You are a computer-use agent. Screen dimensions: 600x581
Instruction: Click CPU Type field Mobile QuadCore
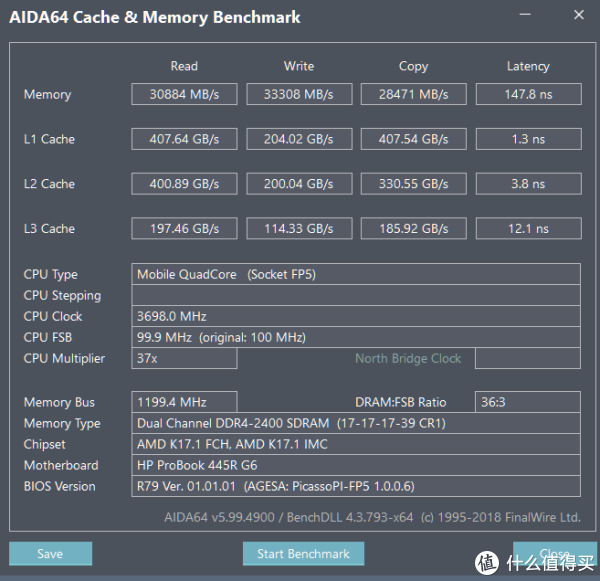(x=356, y=274)
